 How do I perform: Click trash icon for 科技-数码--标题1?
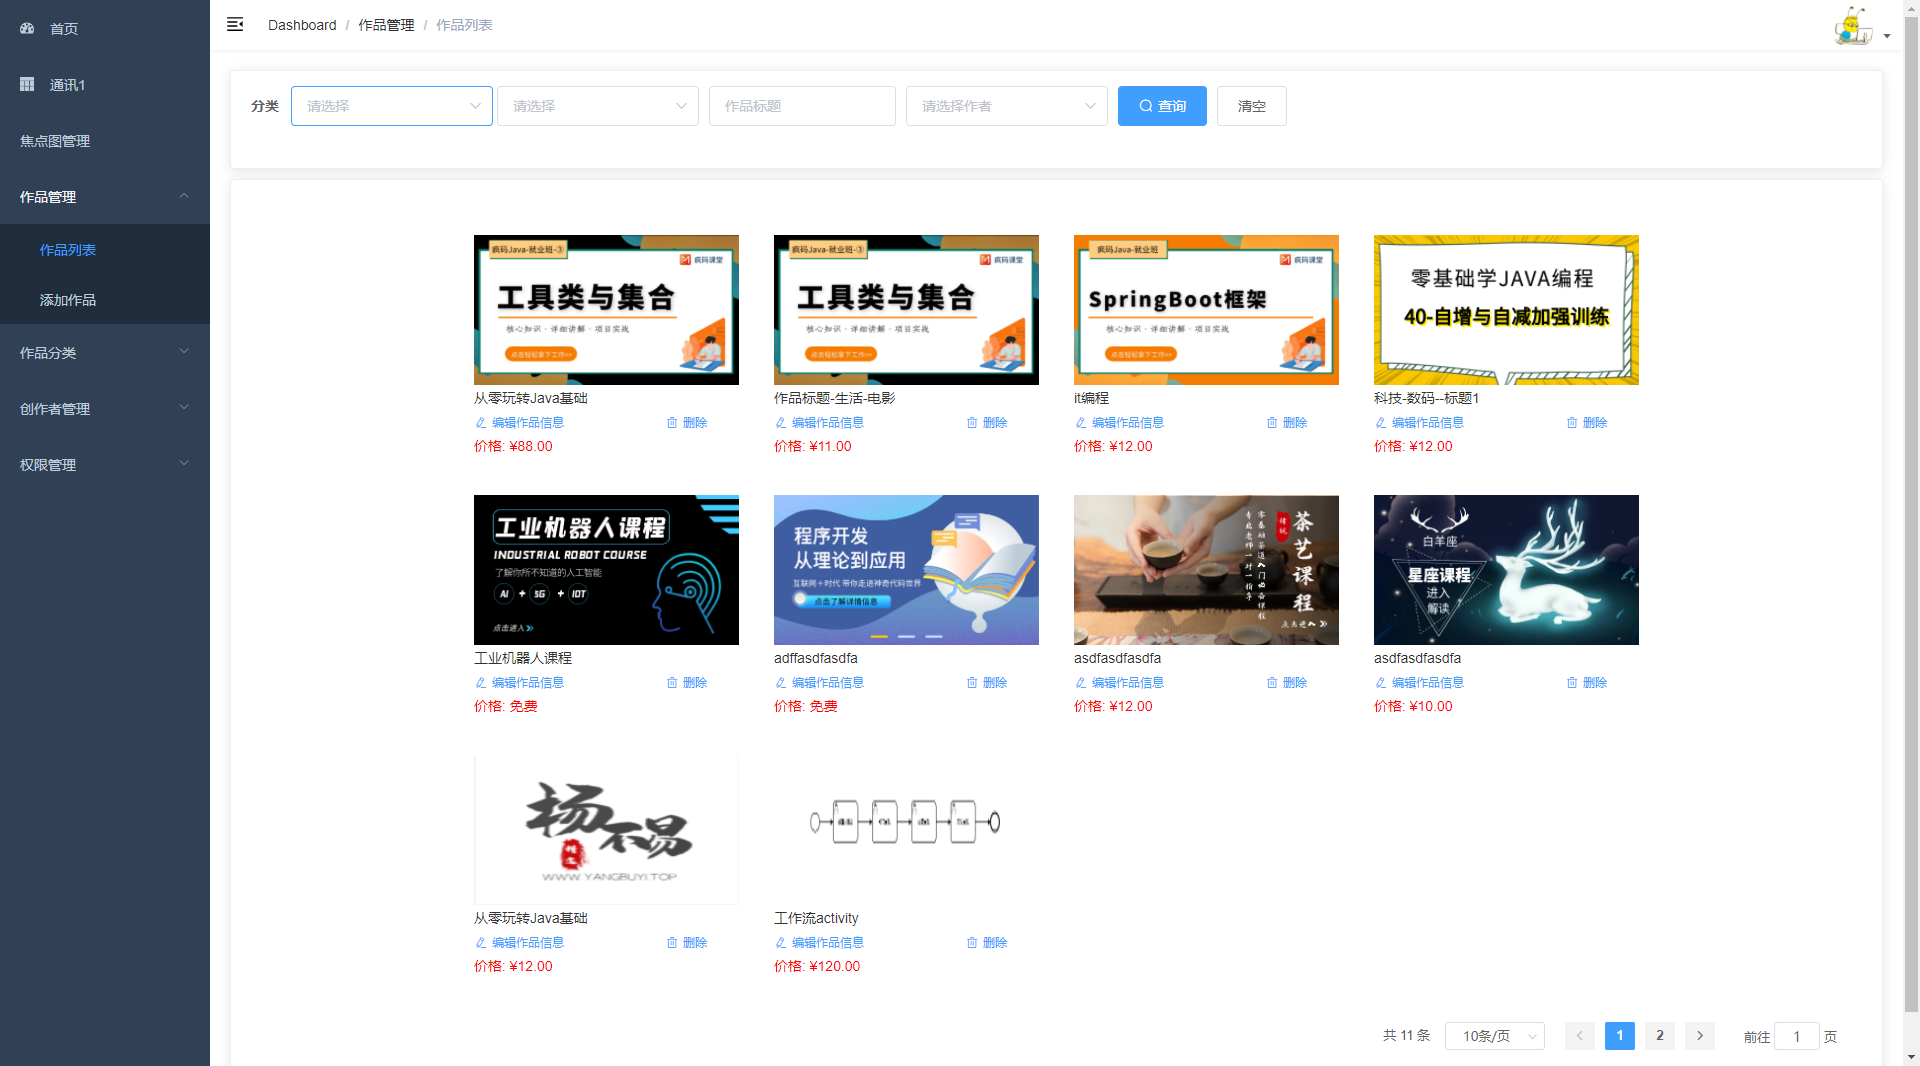pyautogui.click(x=1572, y=423)
